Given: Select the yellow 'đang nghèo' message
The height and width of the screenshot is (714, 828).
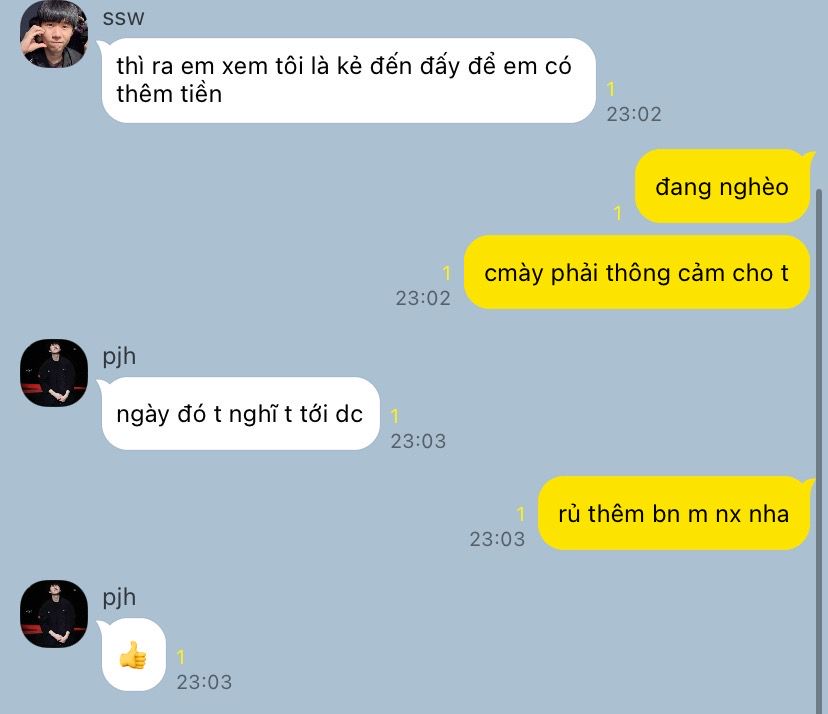Looking at the screenshot, I should click(722, 186).
